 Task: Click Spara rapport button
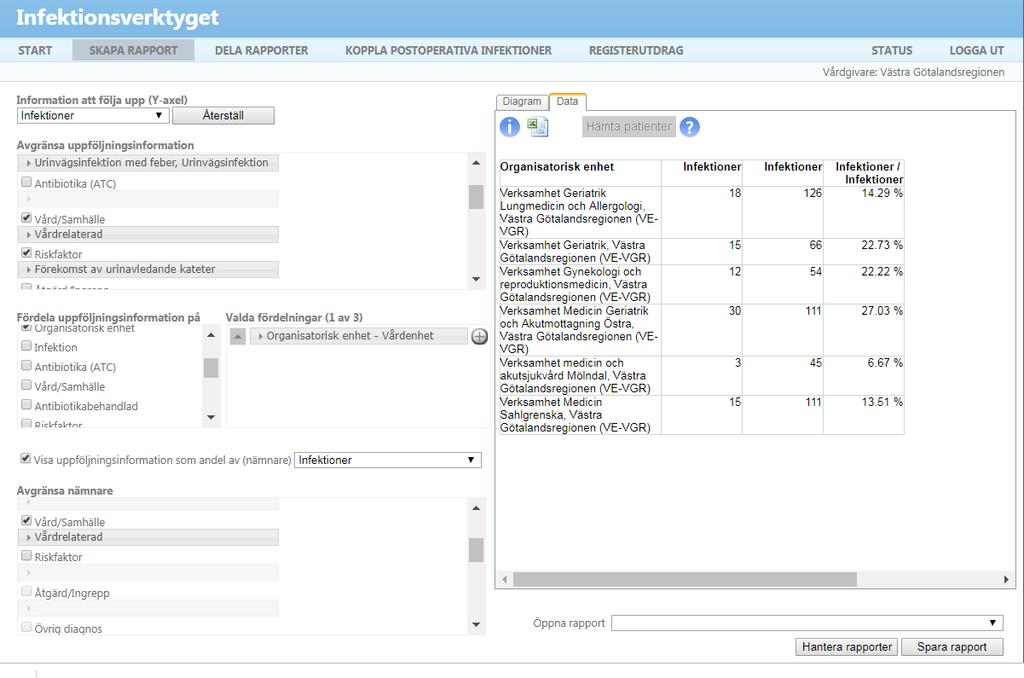952,647
